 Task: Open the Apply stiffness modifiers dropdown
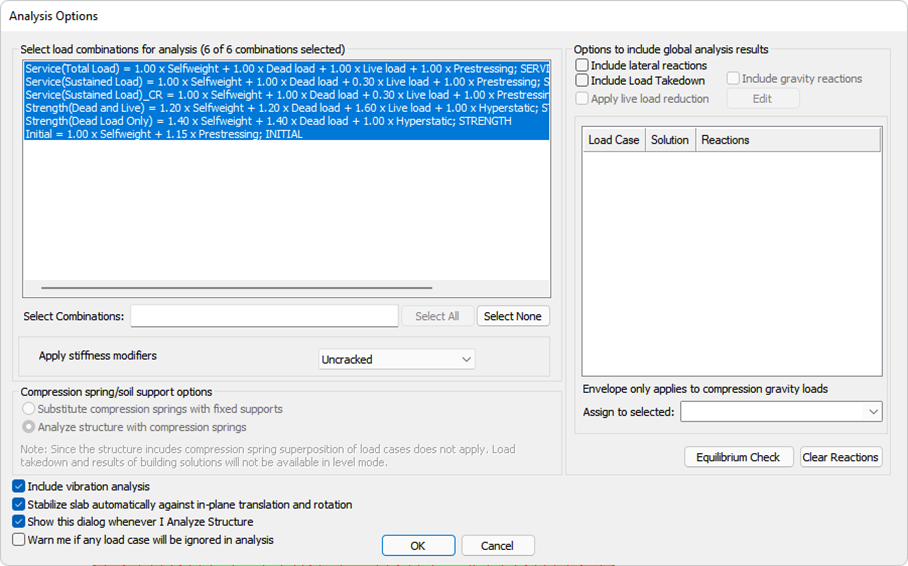pos(397,359)
